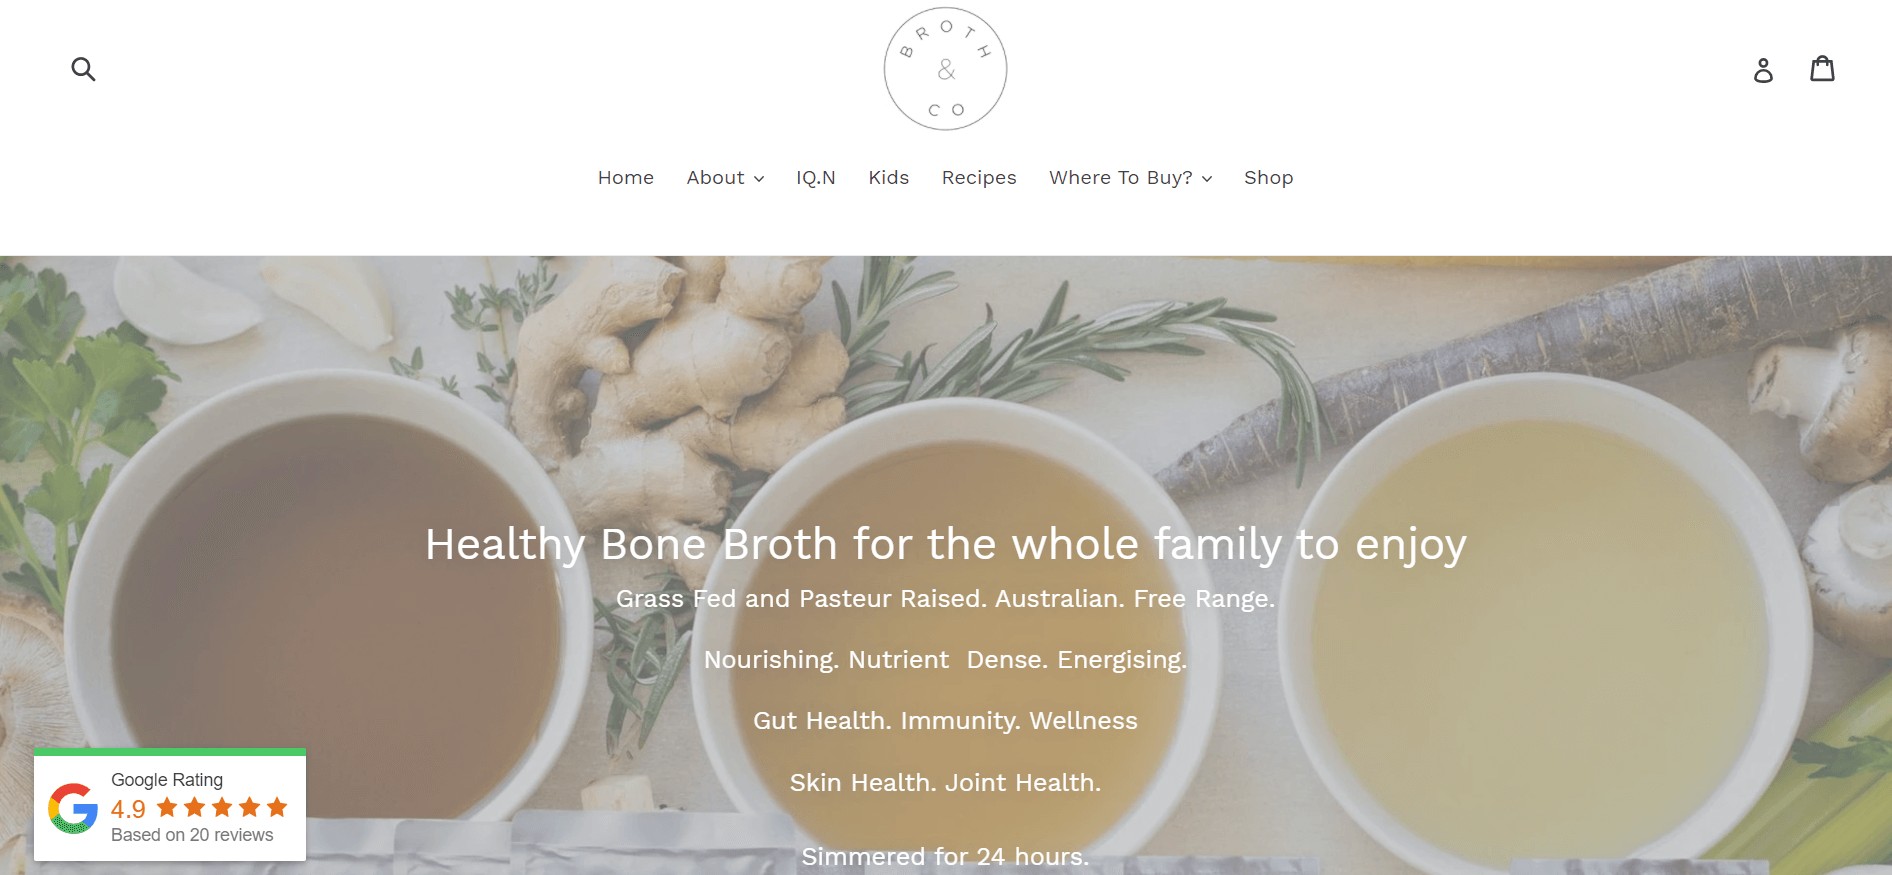Select the Kids navigation link
The height and width of the screenshot is (875, 1892).
(x=888, y=178)
